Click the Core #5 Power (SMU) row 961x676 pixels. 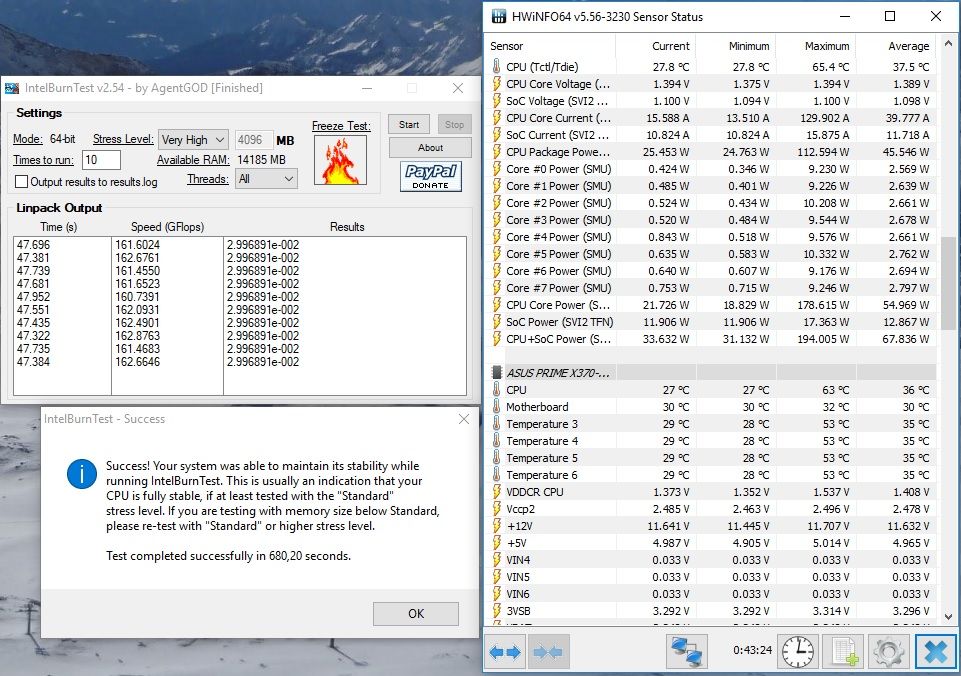(712, 254)
